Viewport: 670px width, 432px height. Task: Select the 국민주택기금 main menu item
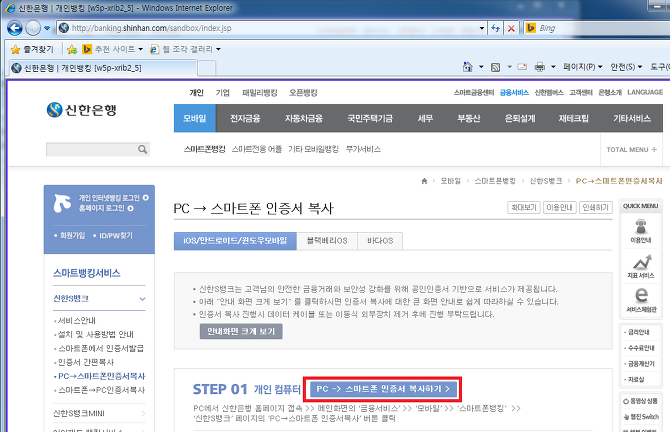370,118
